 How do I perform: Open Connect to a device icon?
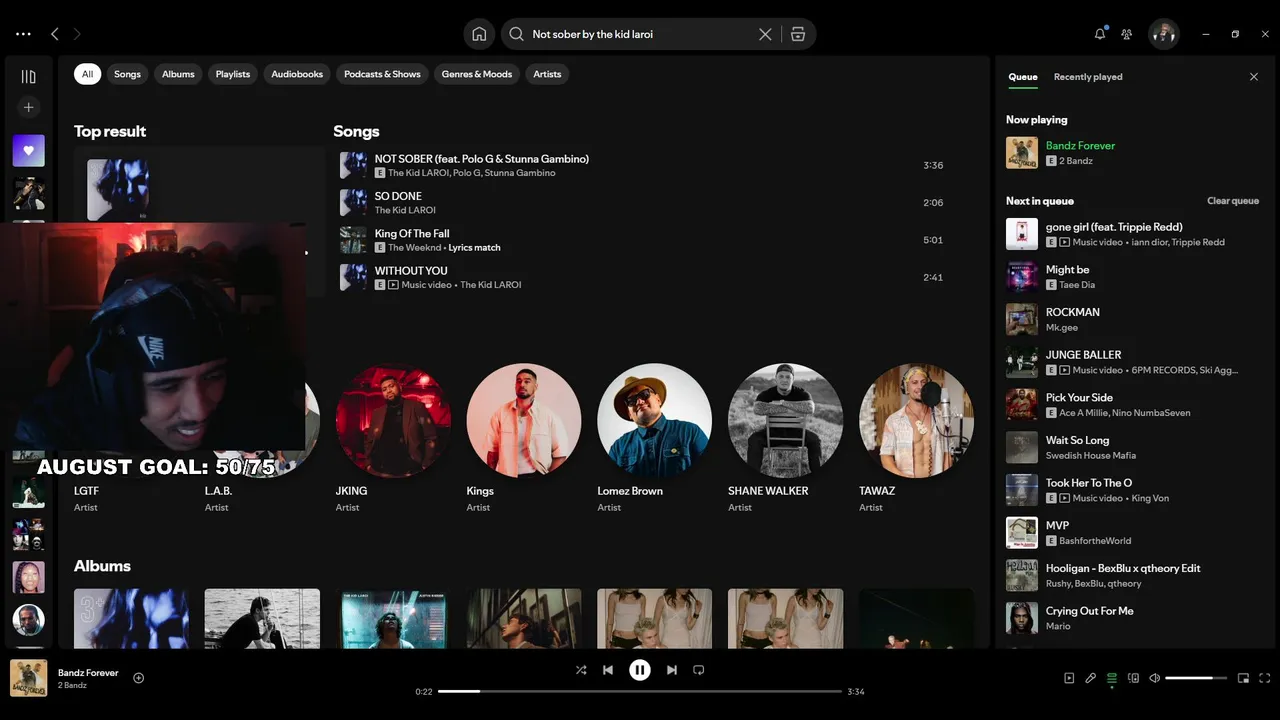pyautogui.click(x=1133, y=678)
